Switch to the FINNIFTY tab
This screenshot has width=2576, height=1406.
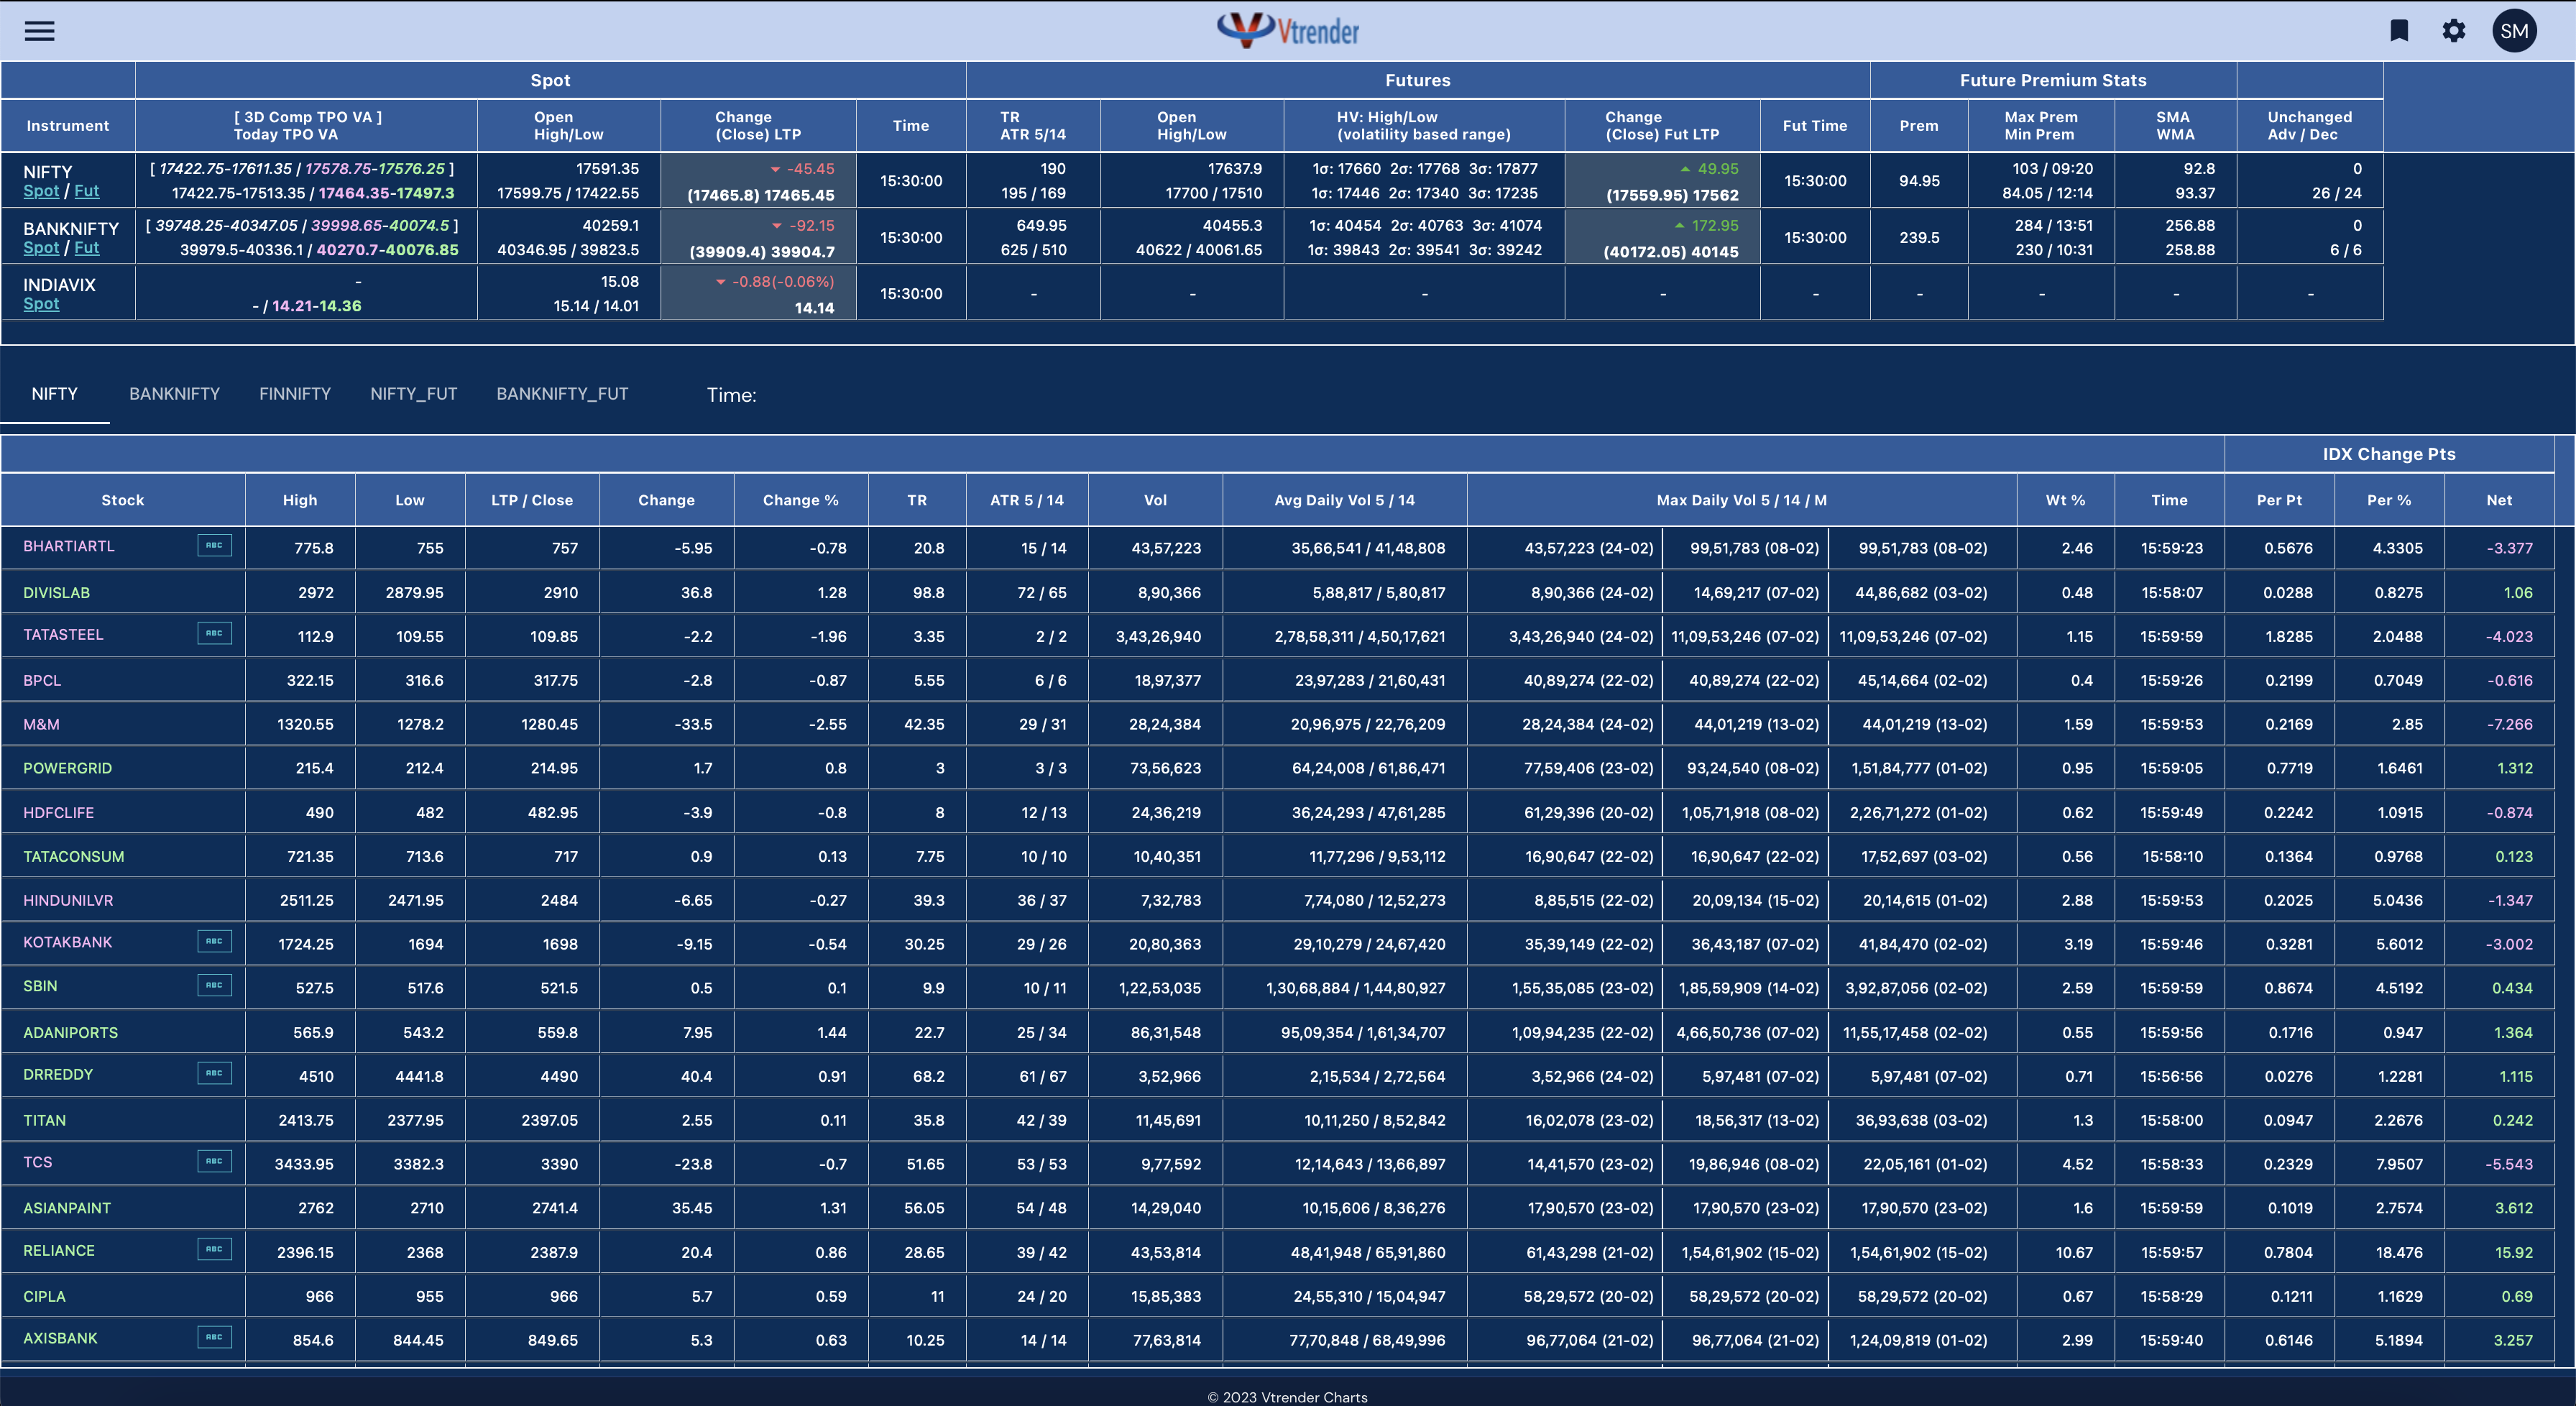point(295,394)
